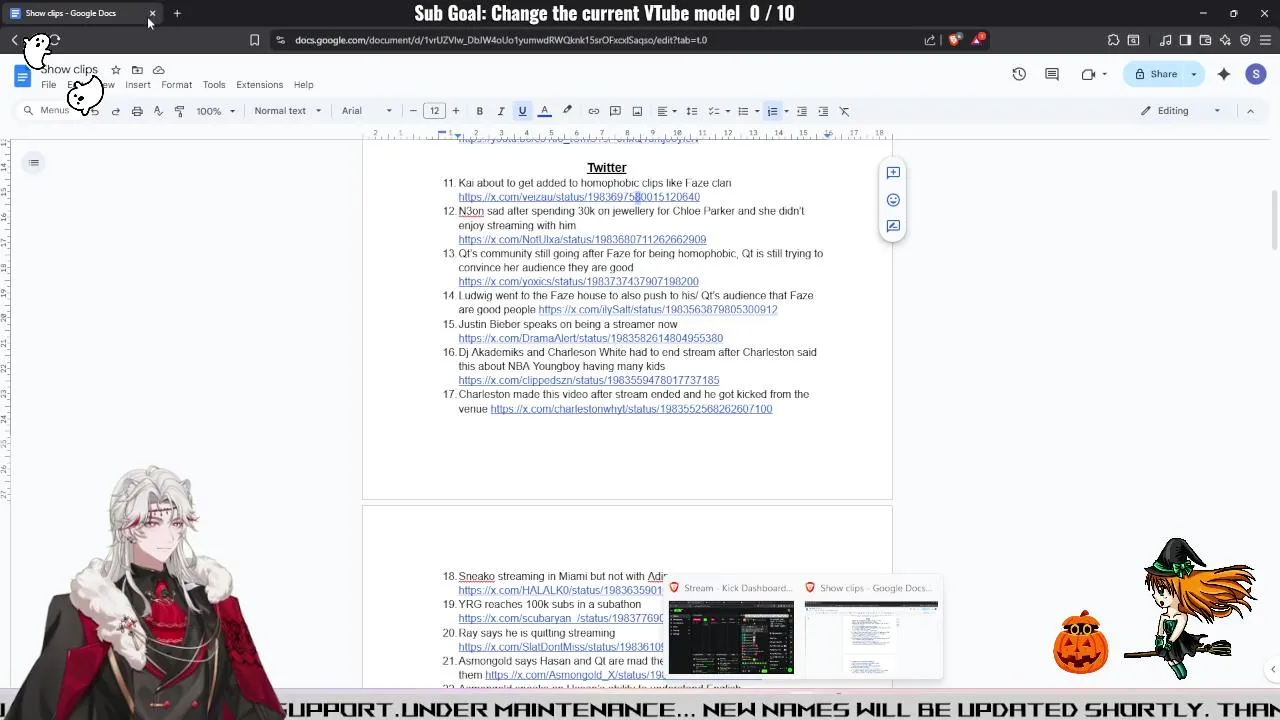The image size is (1280, 720).
Task: Open the Arial font dropdown
Action: click(367, 111)
